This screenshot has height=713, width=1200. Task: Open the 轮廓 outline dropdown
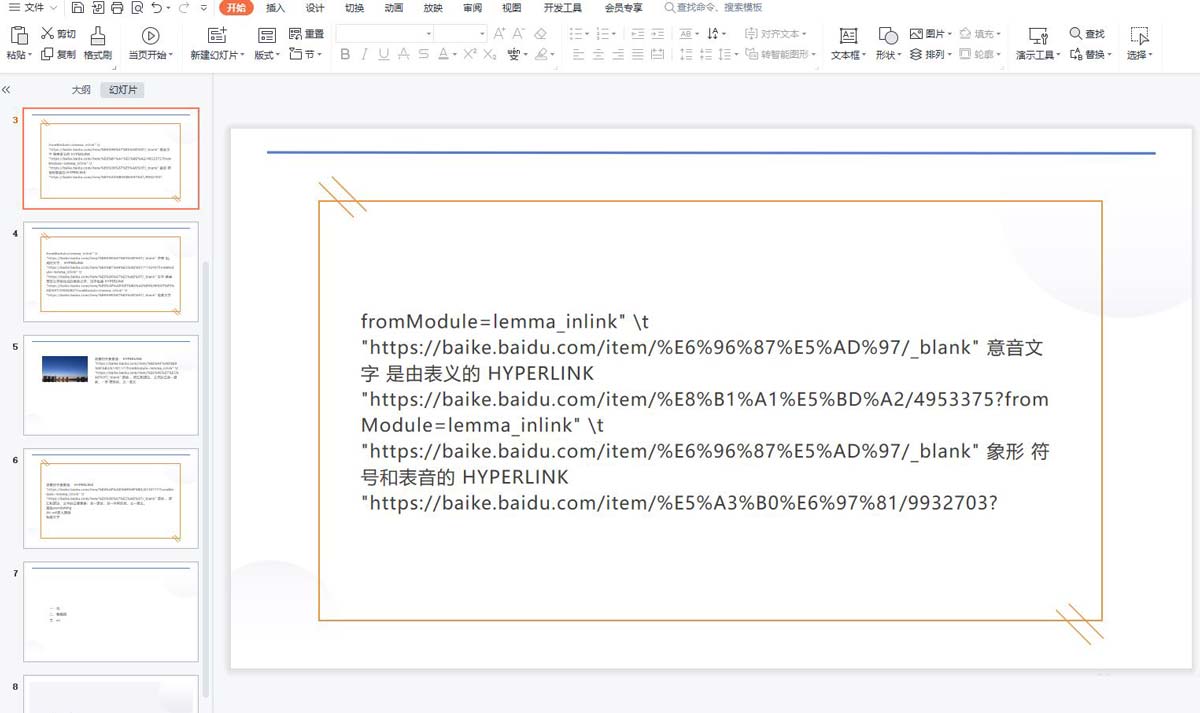[x=980, y=54]
